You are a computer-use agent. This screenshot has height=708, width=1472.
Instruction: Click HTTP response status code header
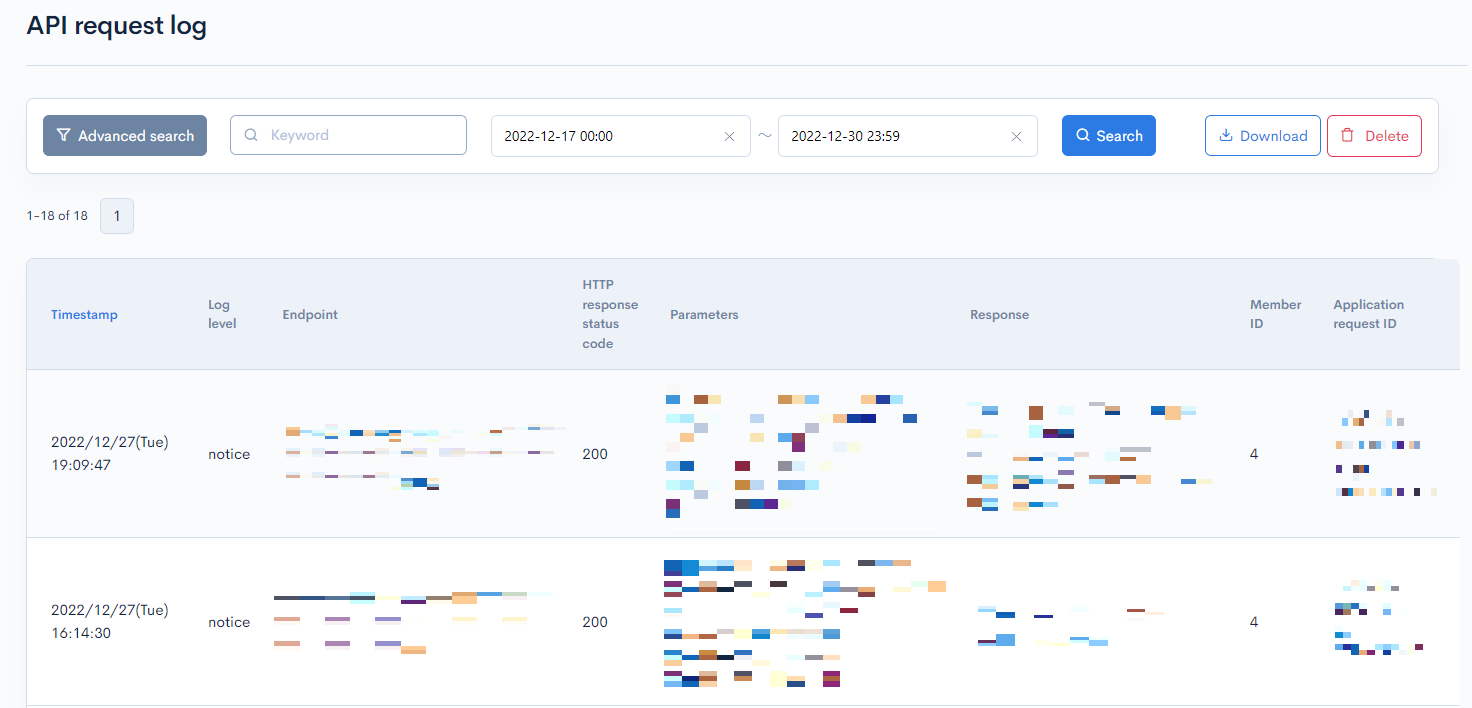[x=610, y=314]
